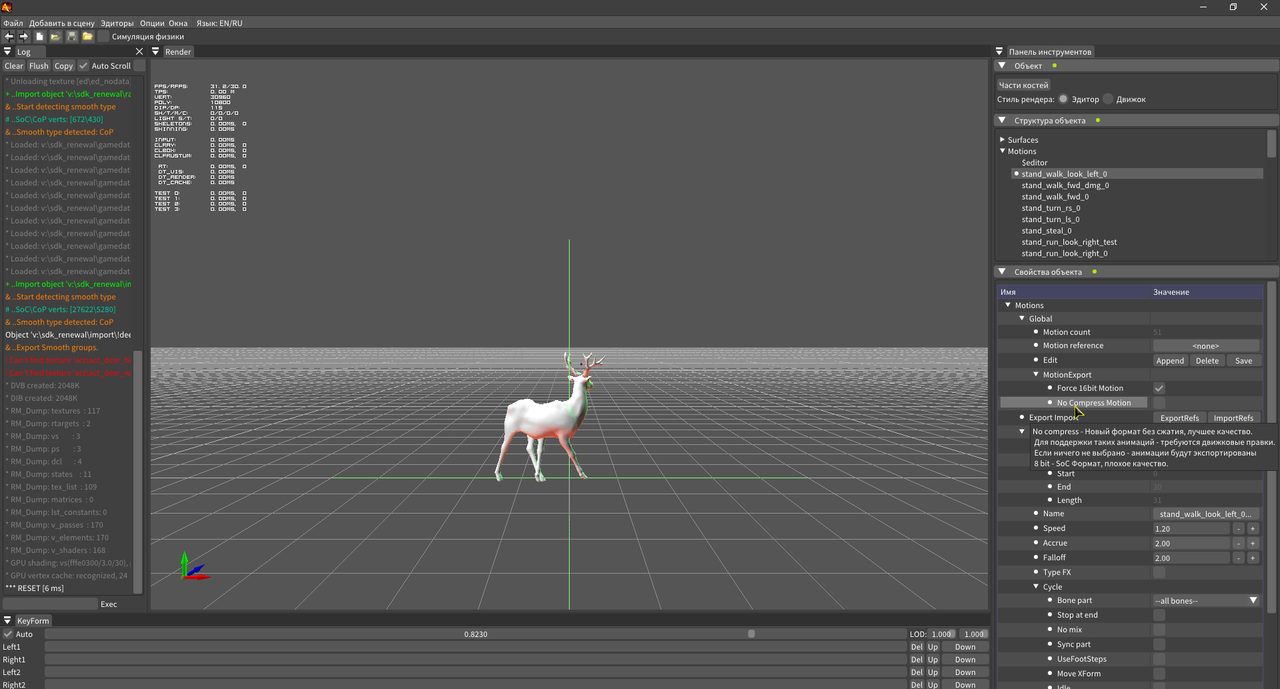Select the KeyForm tab
Screen dimensions: 1280x689
click(33, 621)
